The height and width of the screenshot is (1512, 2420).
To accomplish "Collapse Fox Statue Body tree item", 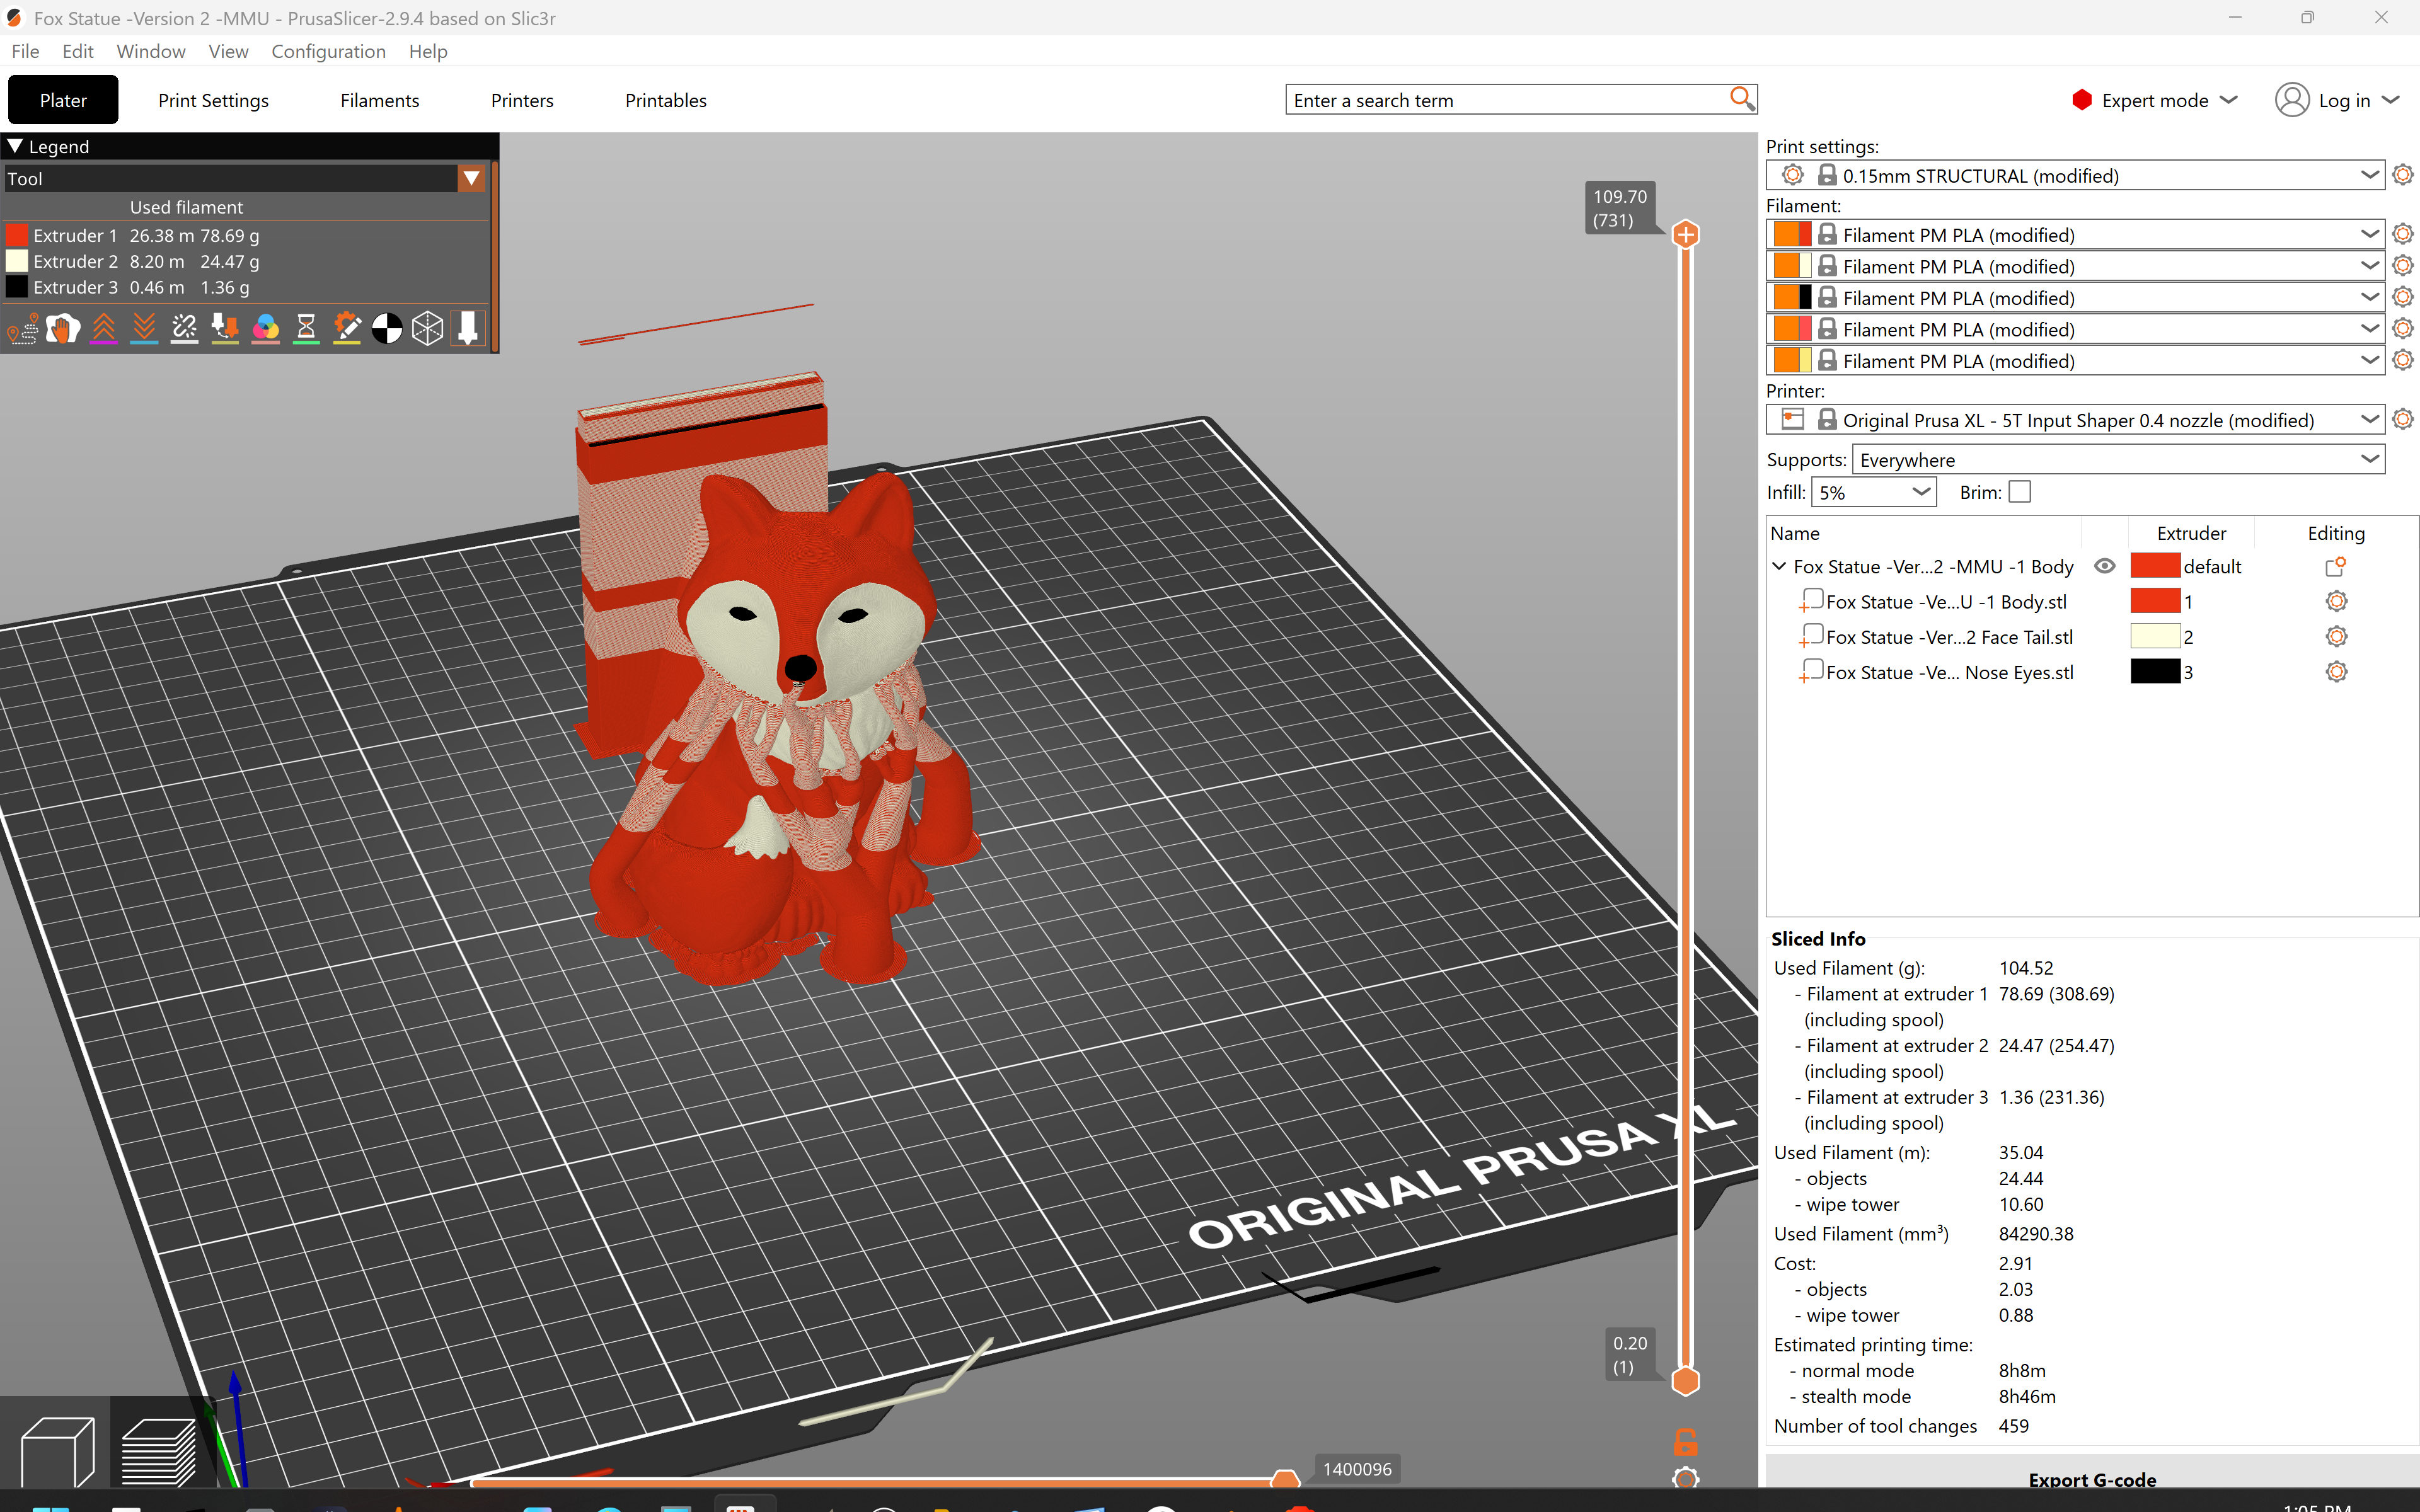I will coord(1779,566).
